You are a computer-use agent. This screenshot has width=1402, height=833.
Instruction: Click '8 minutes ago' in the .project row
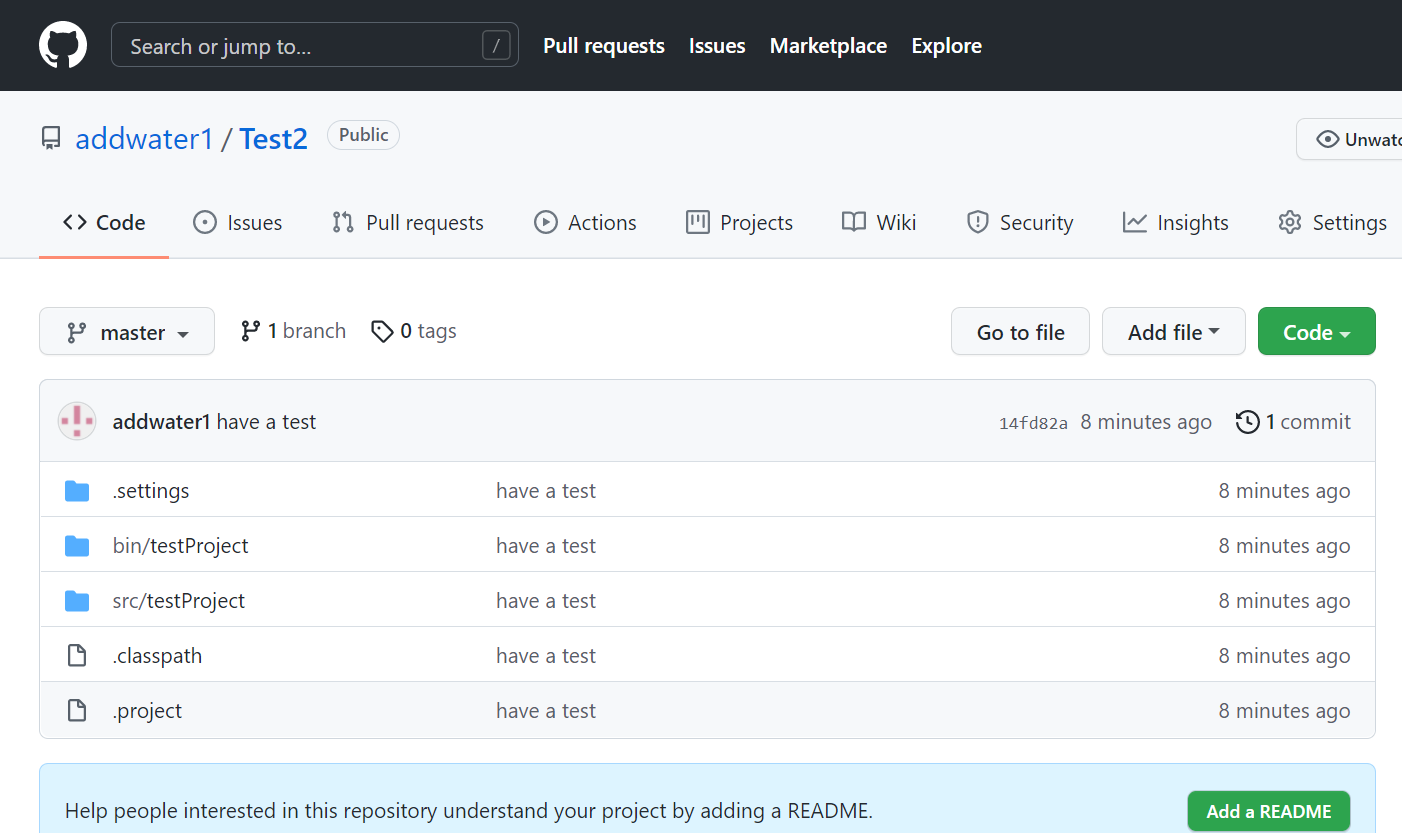click(1284, 711)
